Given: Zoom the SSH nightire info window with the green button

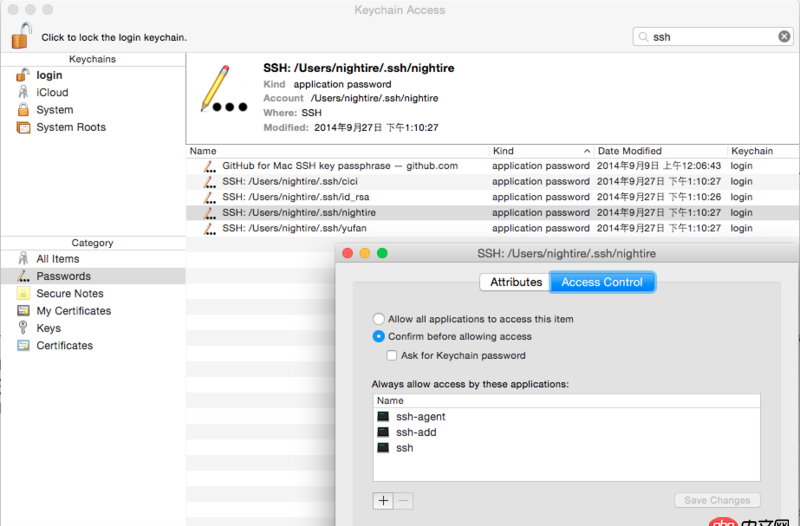Looking at the screenshot, I should (382, 253).
